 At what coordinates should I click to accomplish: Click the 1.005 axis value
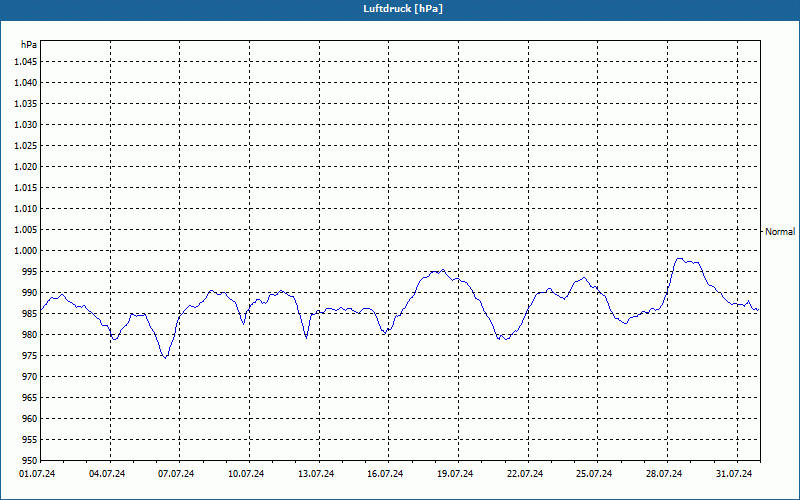coord(26,230)
